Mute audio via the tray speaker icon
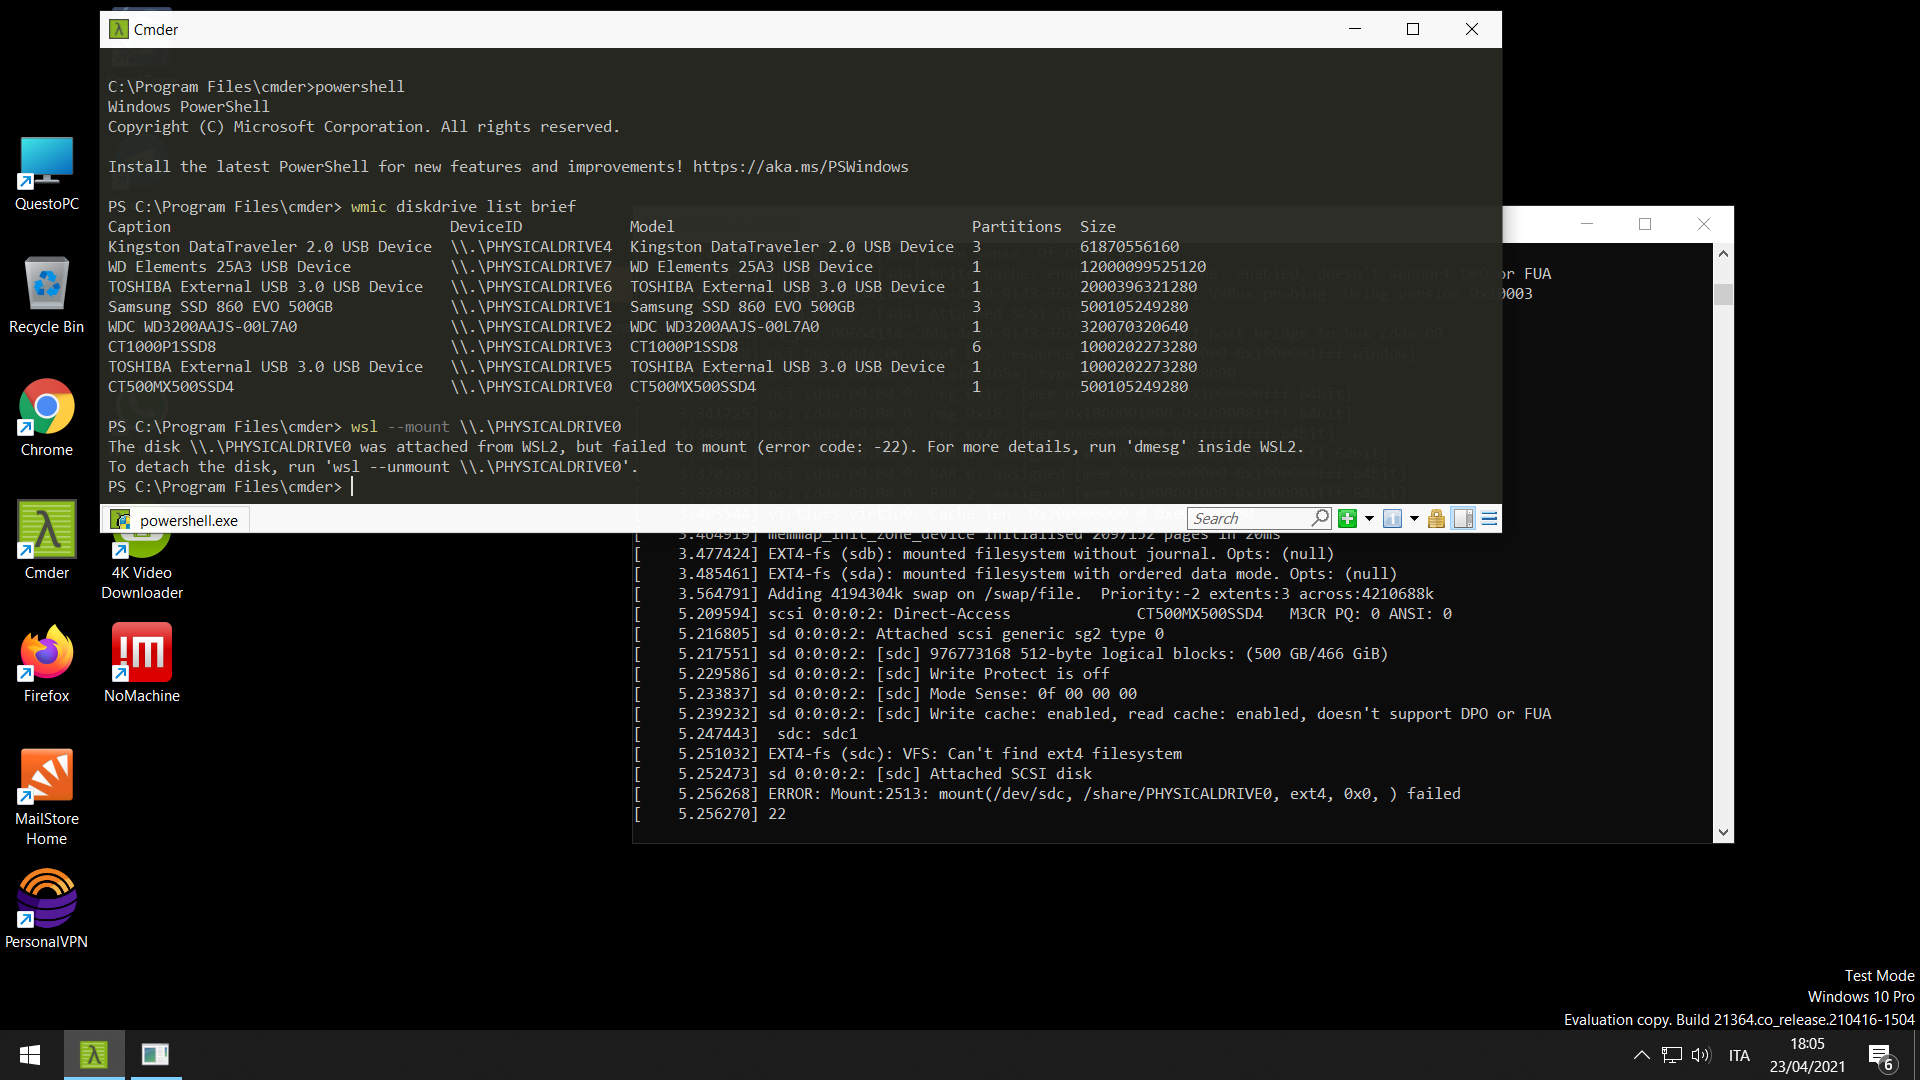Image resolution: width=1920 pixels, height=1080 pixels. pyautogui.click(x=1701, y=1054)
